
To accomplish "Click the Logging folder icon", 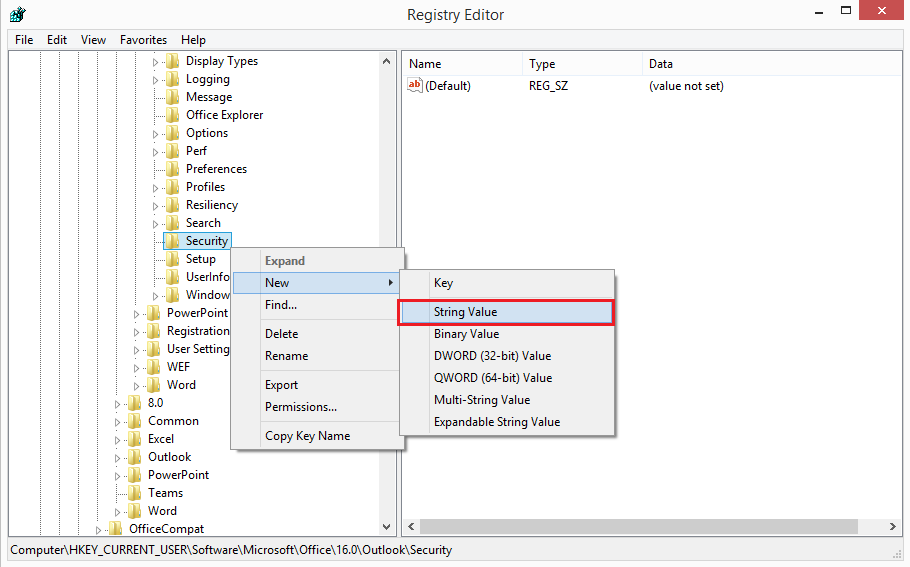I will [172, 79].
